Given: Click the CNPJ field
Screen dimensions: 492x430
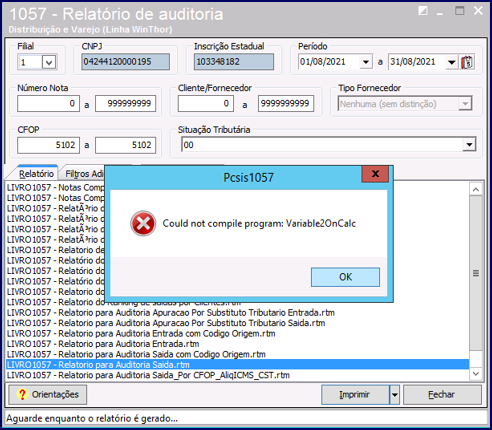Looking at the screenshot, I should (x=125, y=62).
